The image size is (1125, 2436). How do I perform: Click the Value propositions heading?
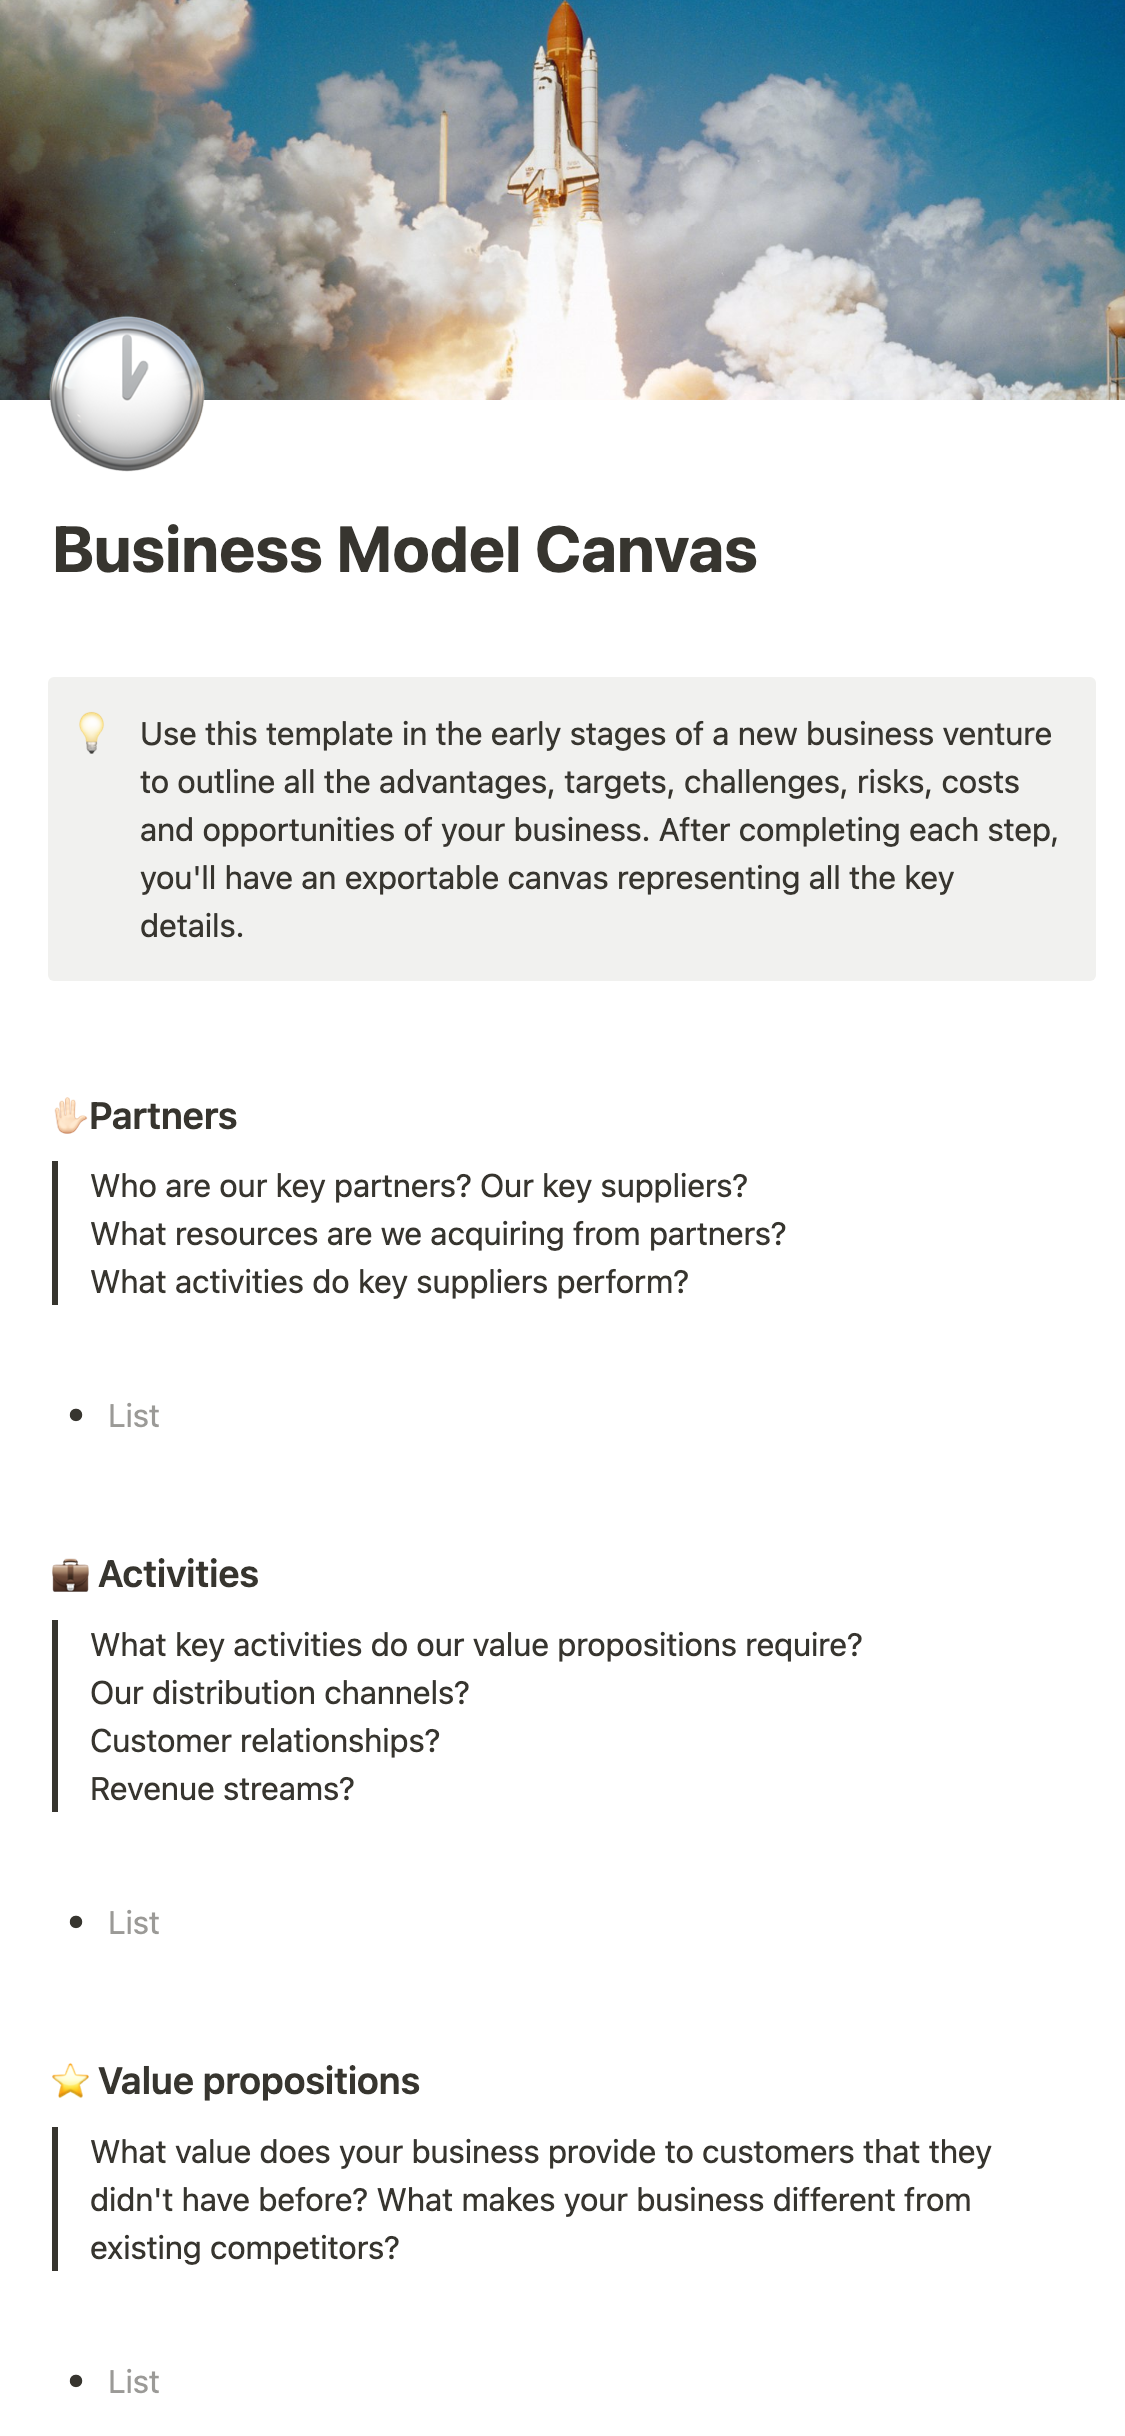coord(259,2081)
